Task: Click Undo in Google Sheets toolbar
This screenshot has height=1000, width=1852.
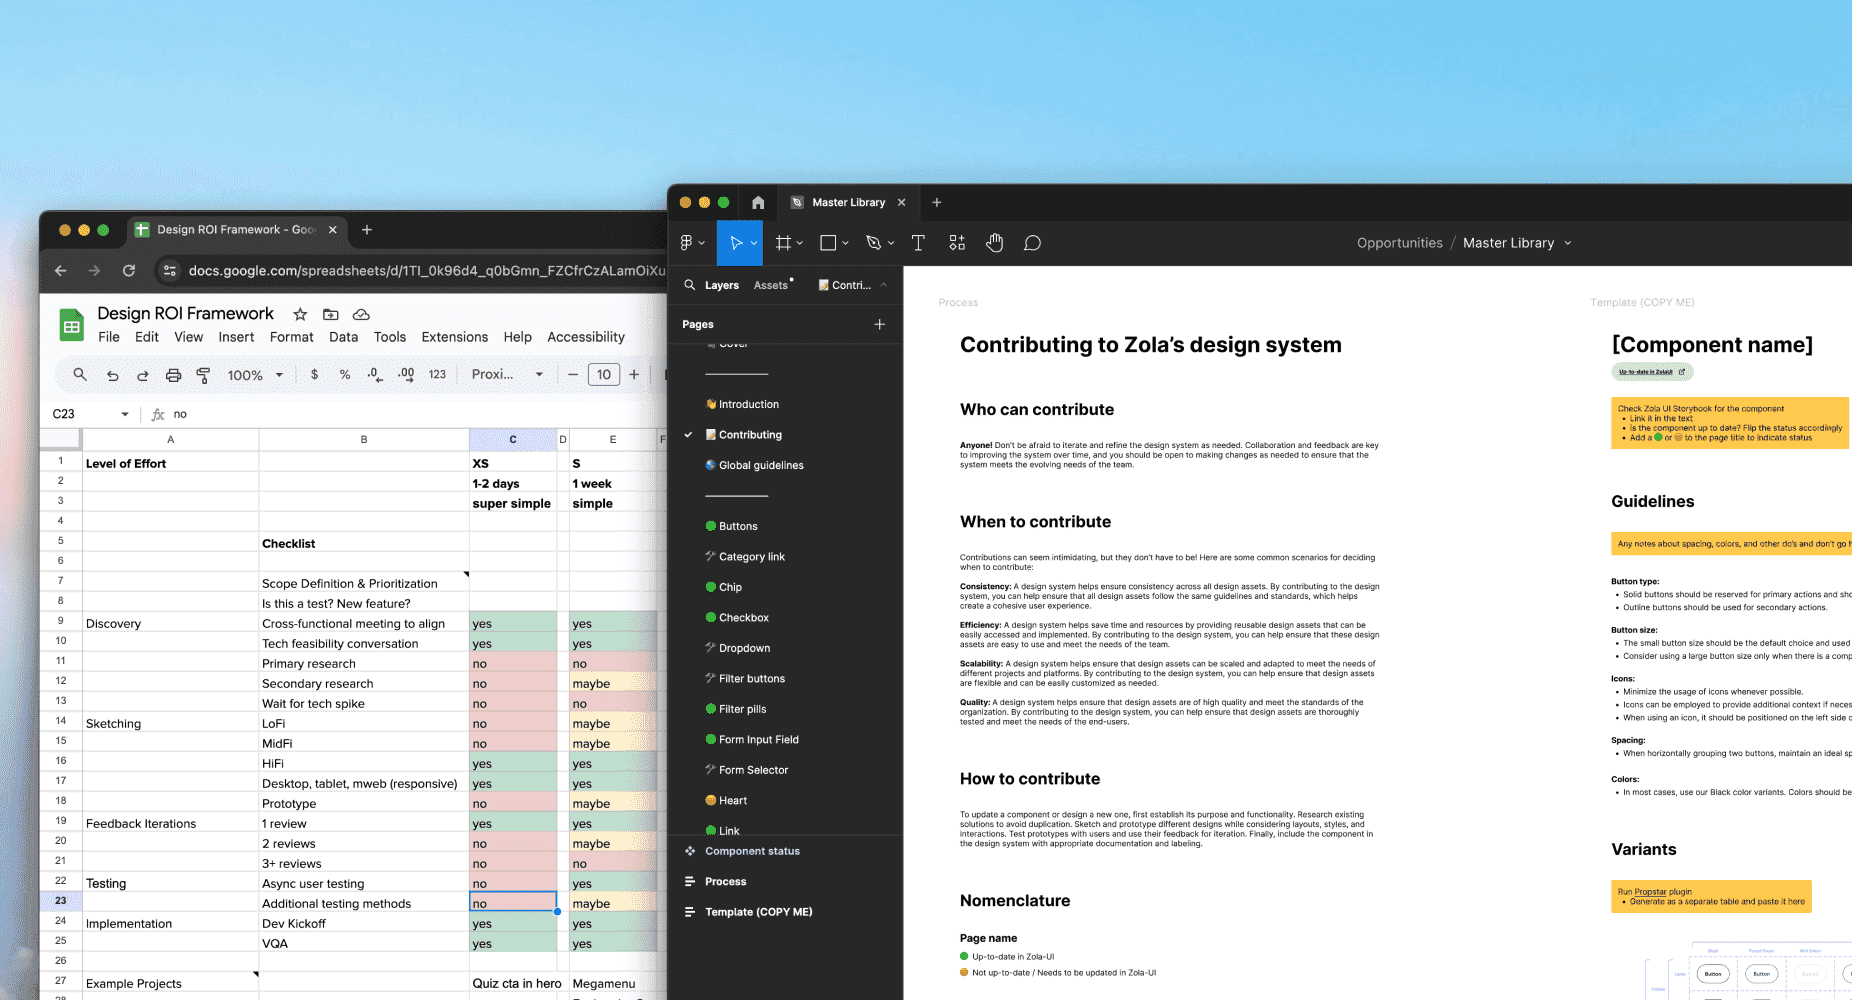Action: (x=113, y=375)
